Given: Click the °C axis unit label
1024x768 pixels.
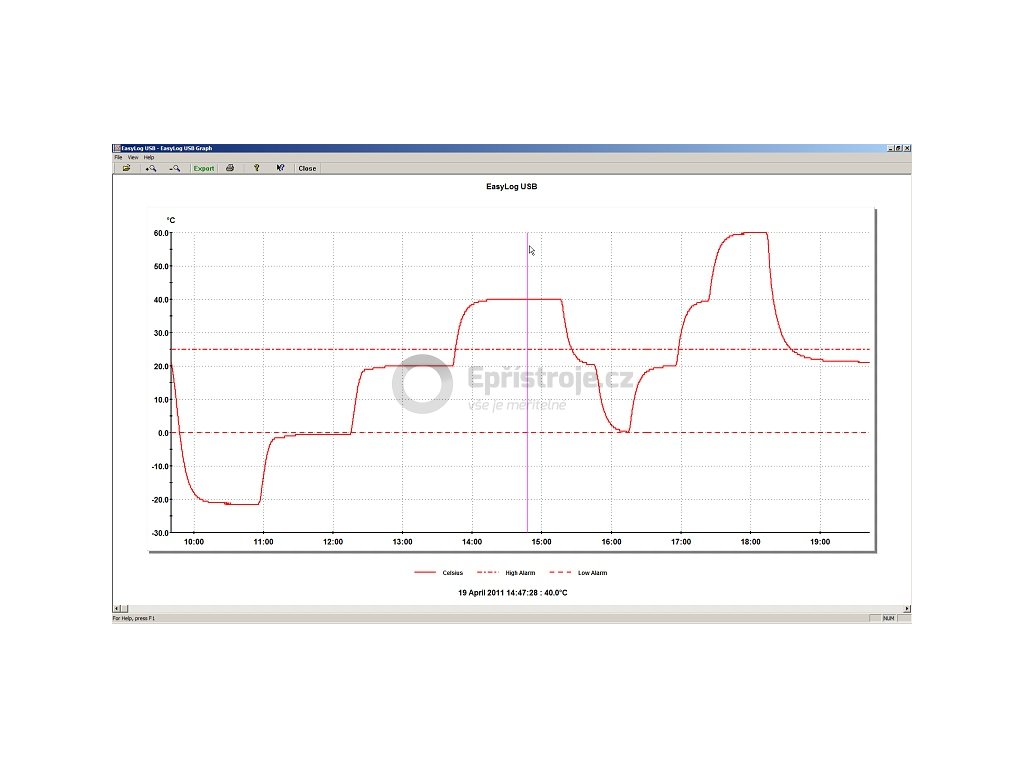Looking at the screenshot, I should pos(170,220).
